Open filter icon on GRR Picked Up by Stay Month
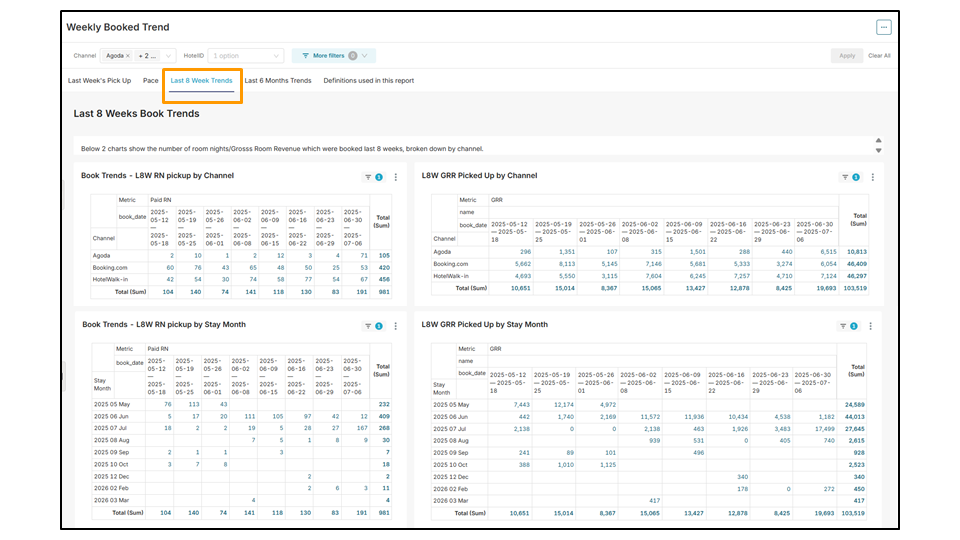Viewport: 960px width, 540px height. click(x=843, y=326)
